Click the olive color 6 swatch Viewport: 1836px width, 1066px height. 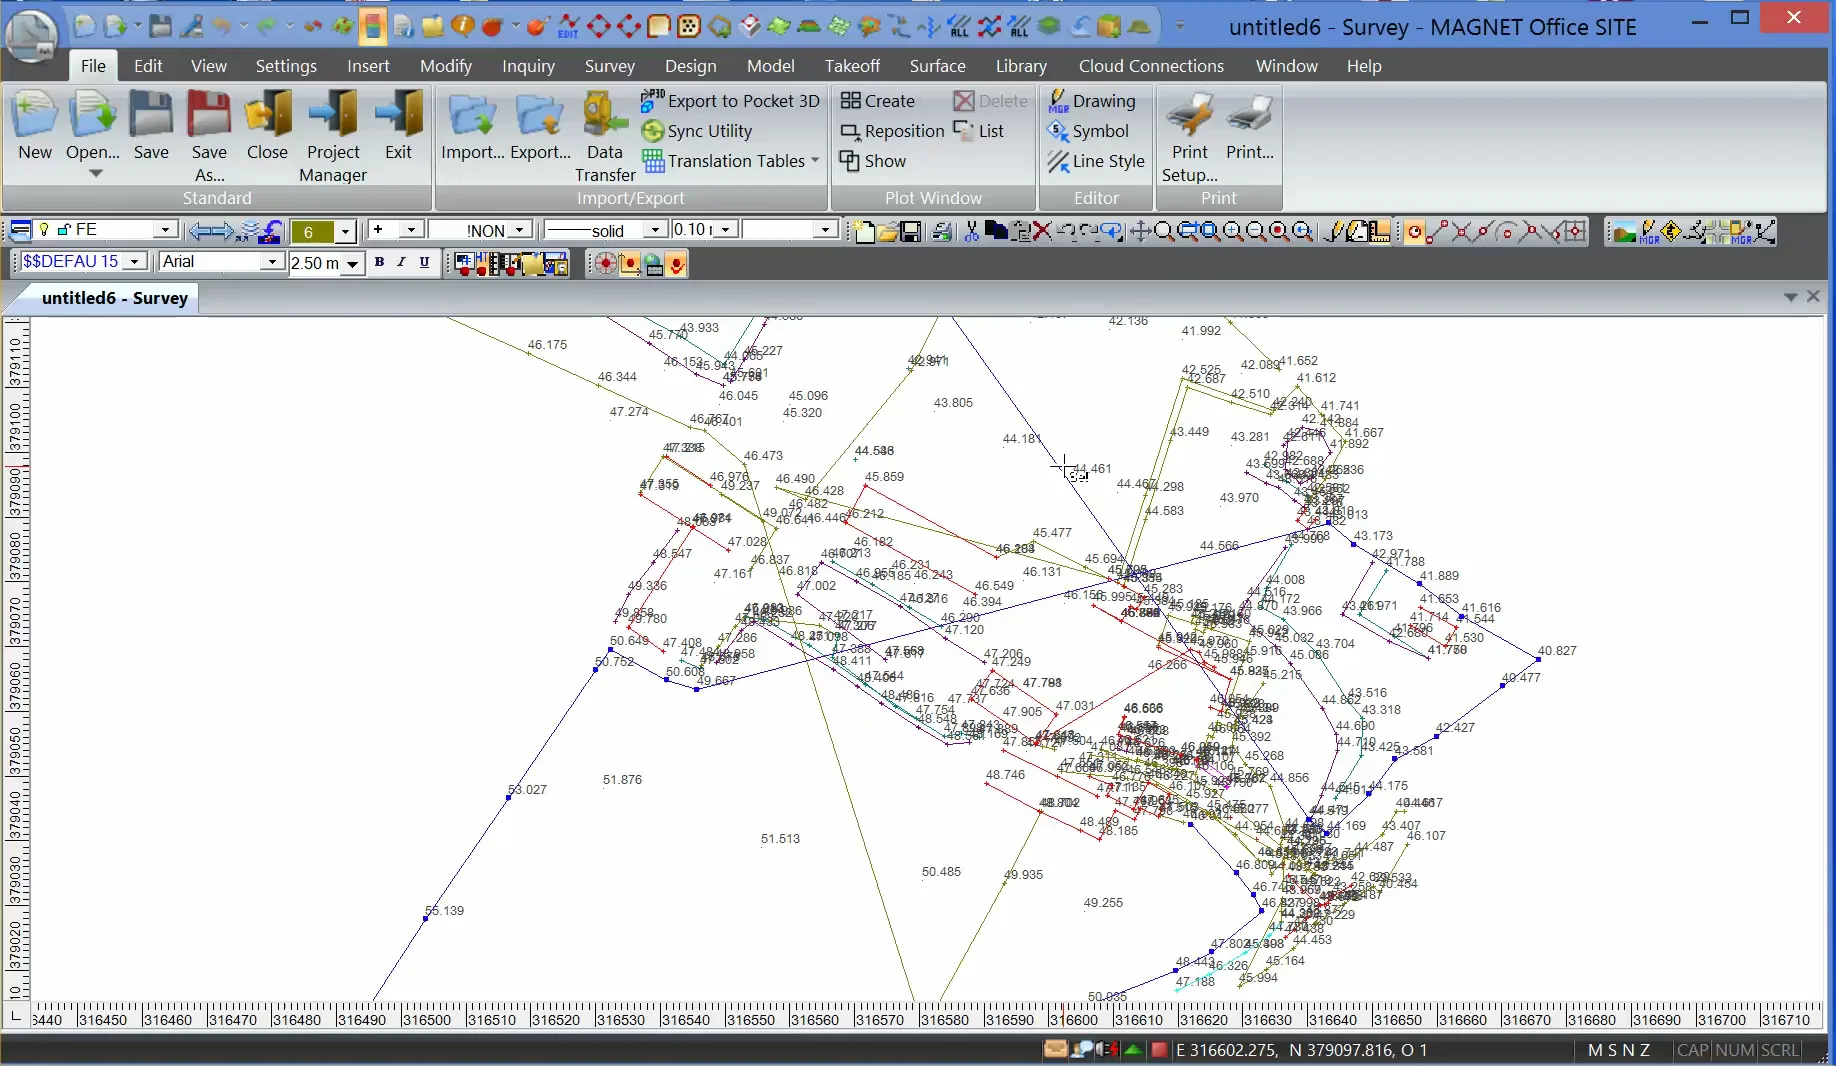(x=312, y=232)
